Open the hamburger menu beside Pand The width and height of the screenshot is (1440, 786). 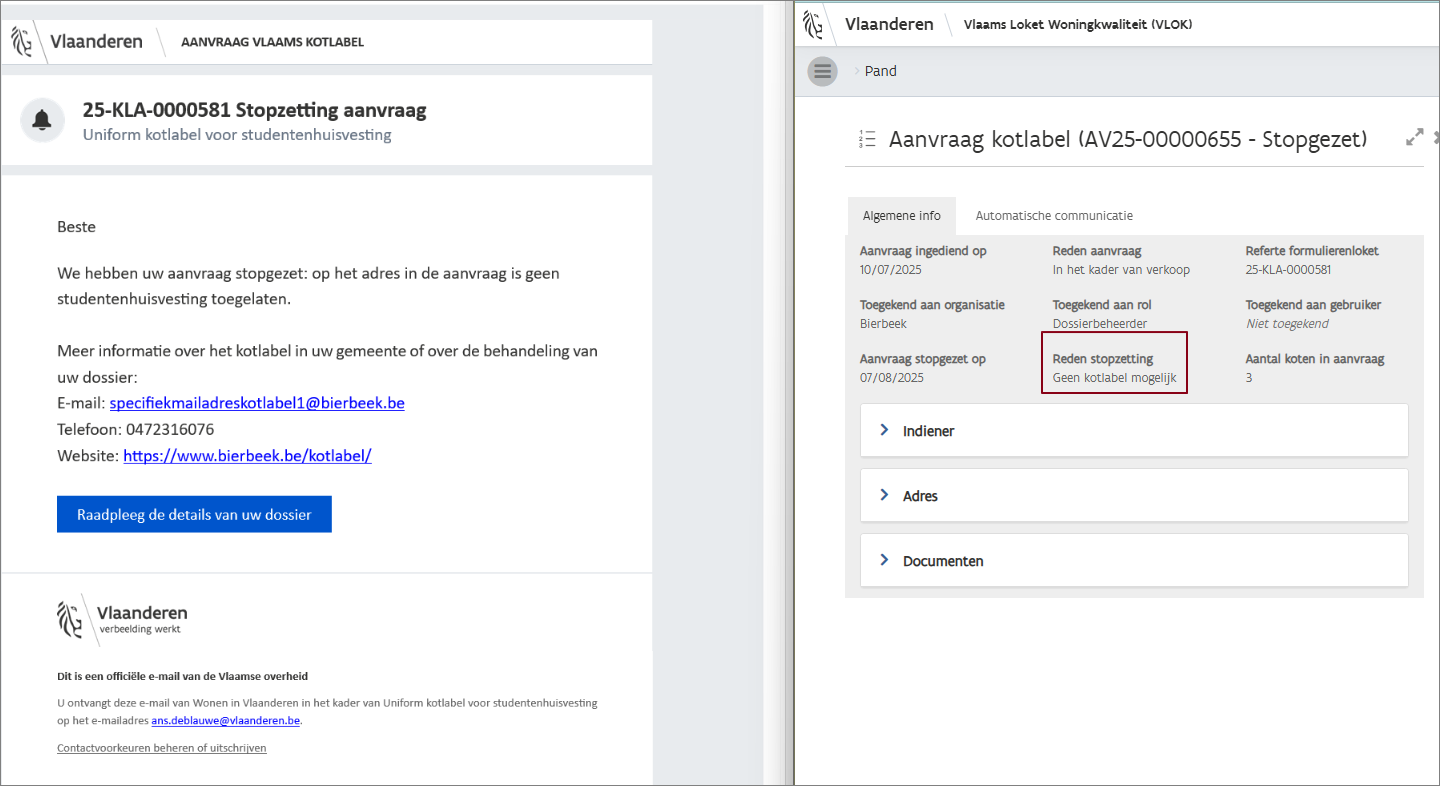[x=822, y=71]
